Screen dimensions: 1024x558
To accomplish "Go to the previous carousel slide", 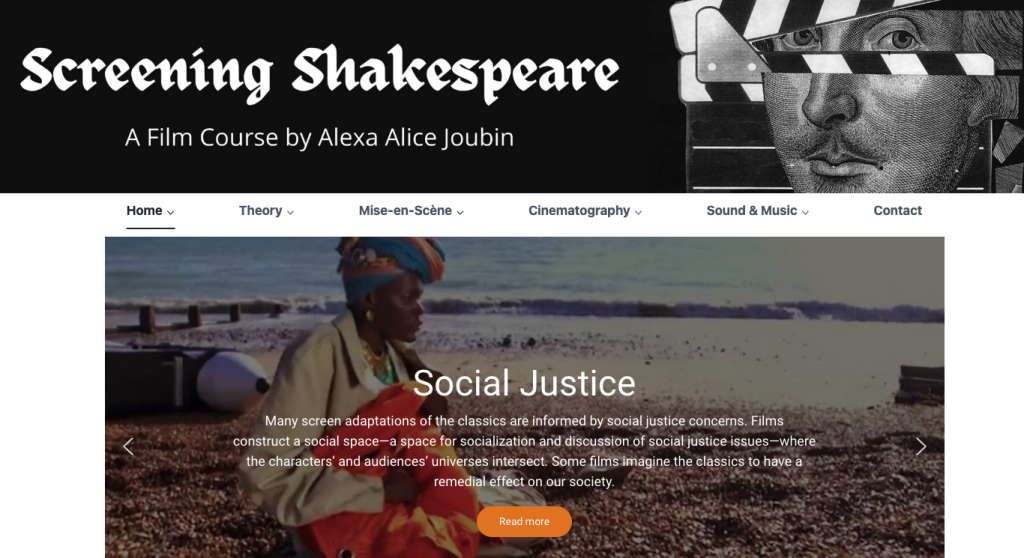I will (129, 446).
